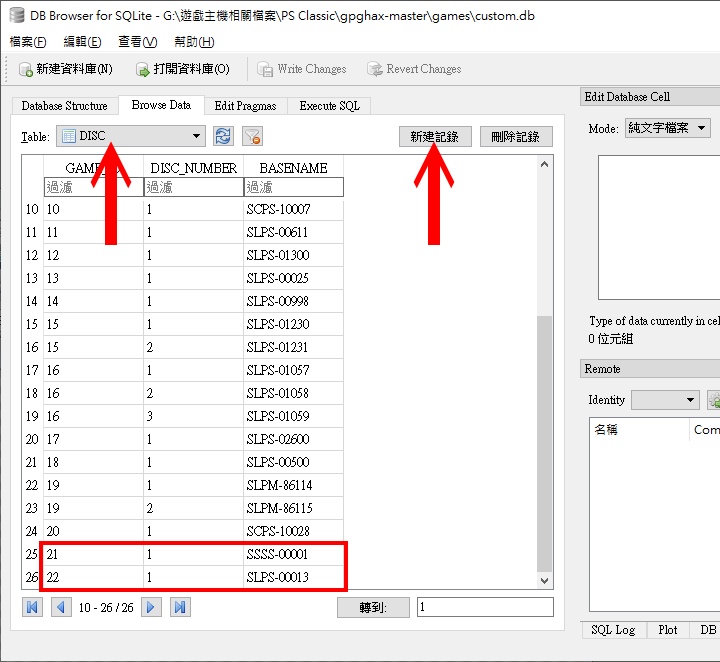Switch to Browse Data tab
Viewport: 720px width, 662px height.
(161, 105)
